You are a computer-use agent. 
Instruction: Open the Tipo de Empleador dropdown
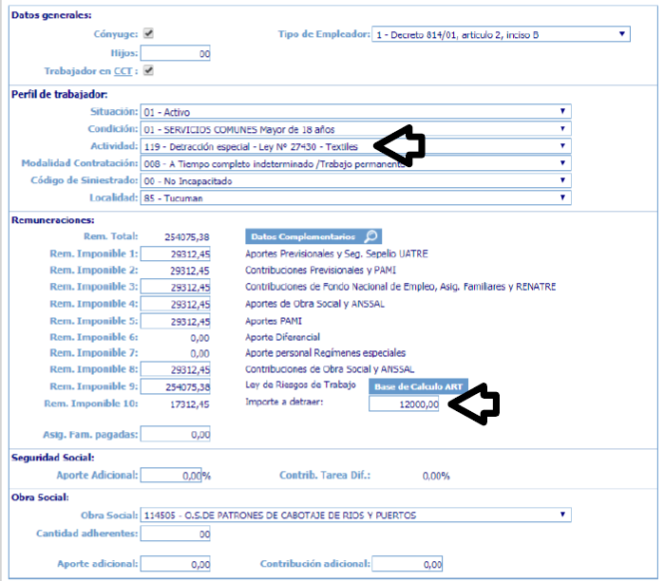click(x=500, y=34)
